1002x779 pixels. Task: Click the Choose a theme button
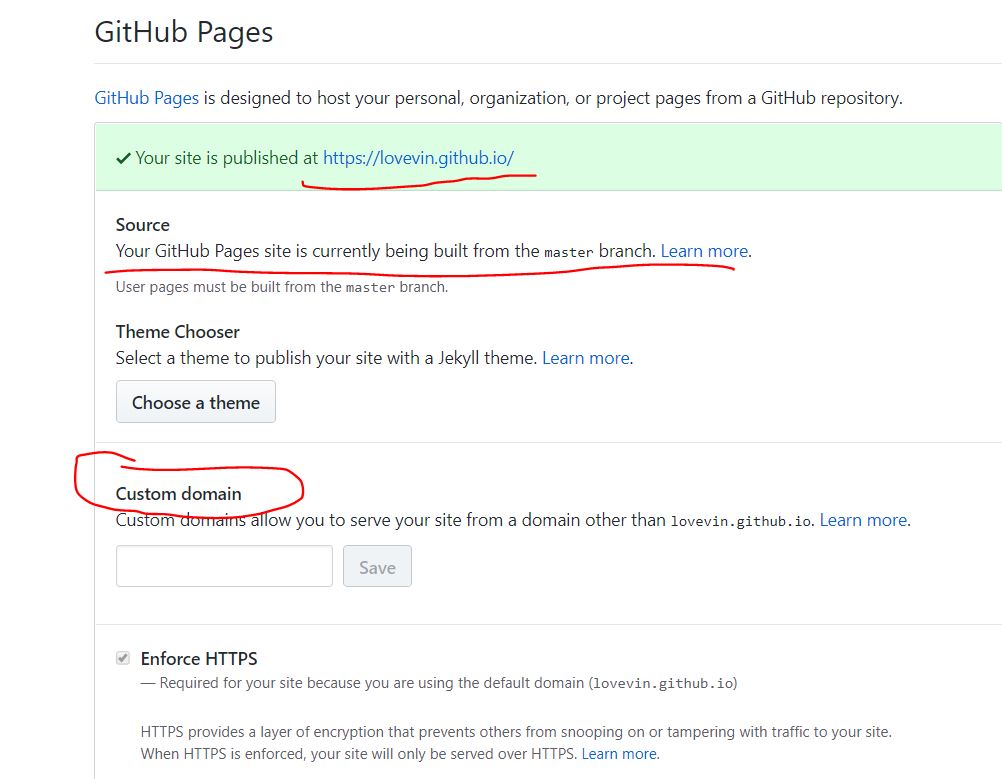click(196, 402)
